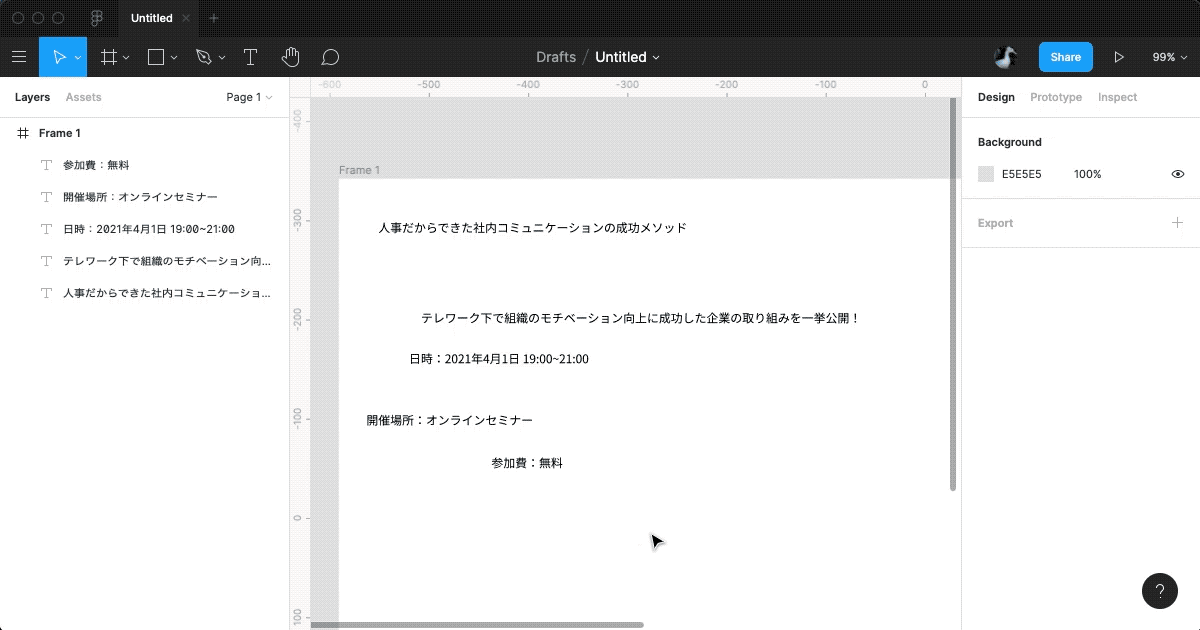Click Drafts in the breadcrumb

coord(556,57)
